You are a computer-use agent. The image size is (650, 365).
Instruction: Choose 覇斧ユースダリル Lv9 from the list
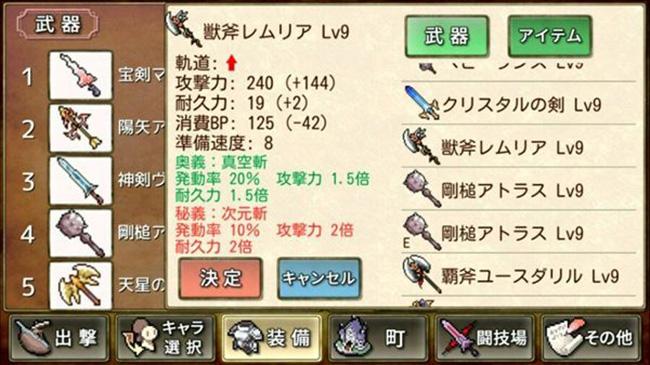(518, 275)
